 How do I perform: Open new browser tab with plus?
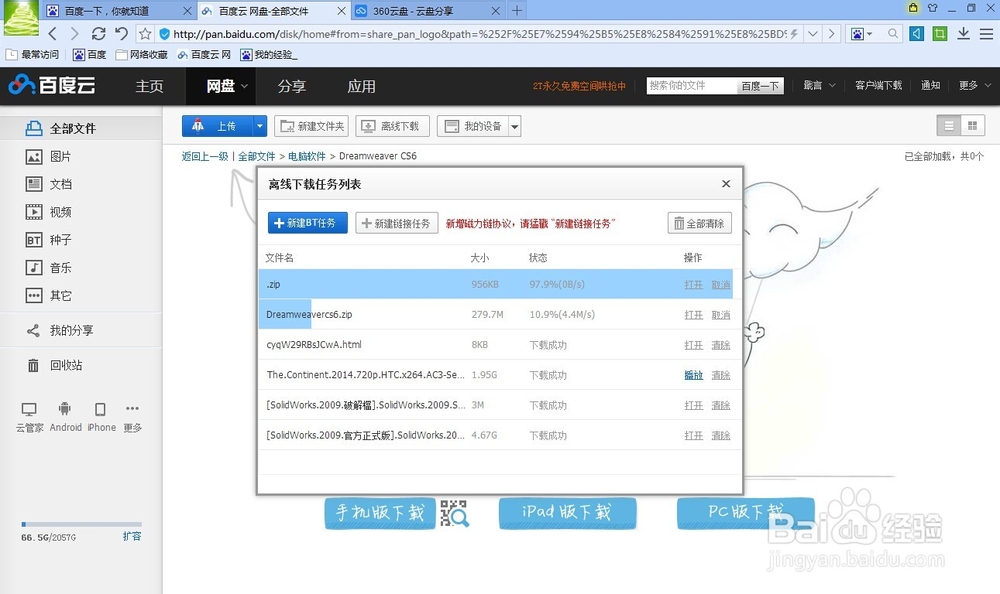[x=517, y=11]
